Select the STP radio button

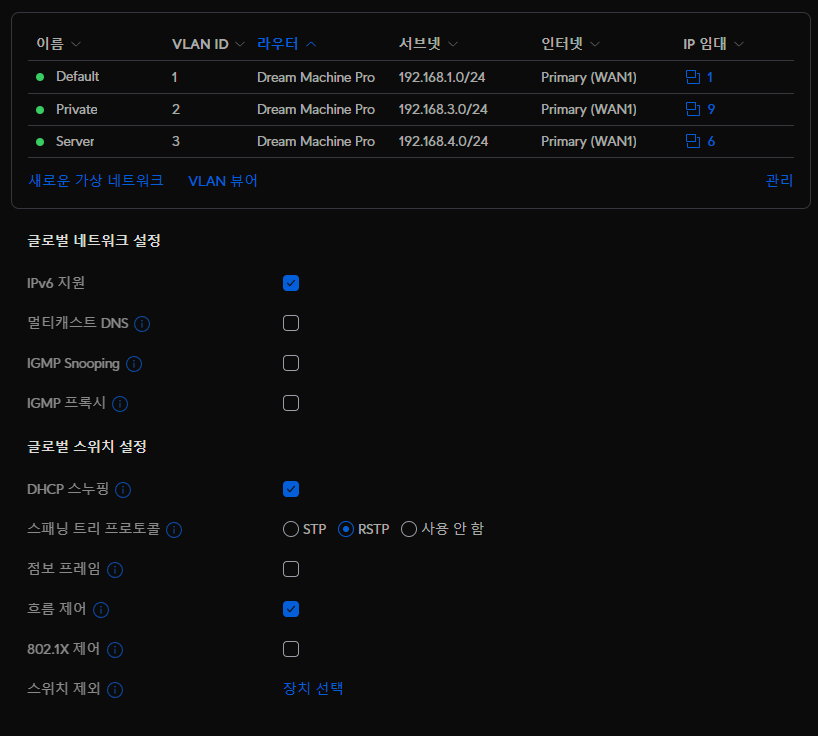(x=291, y=529)
